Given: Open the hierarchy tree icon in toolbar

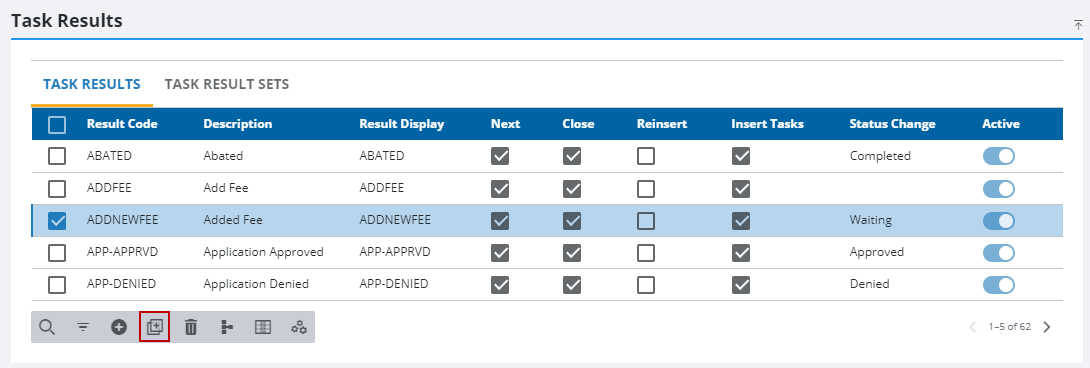Looking at the screenshot, I should 227,327.
